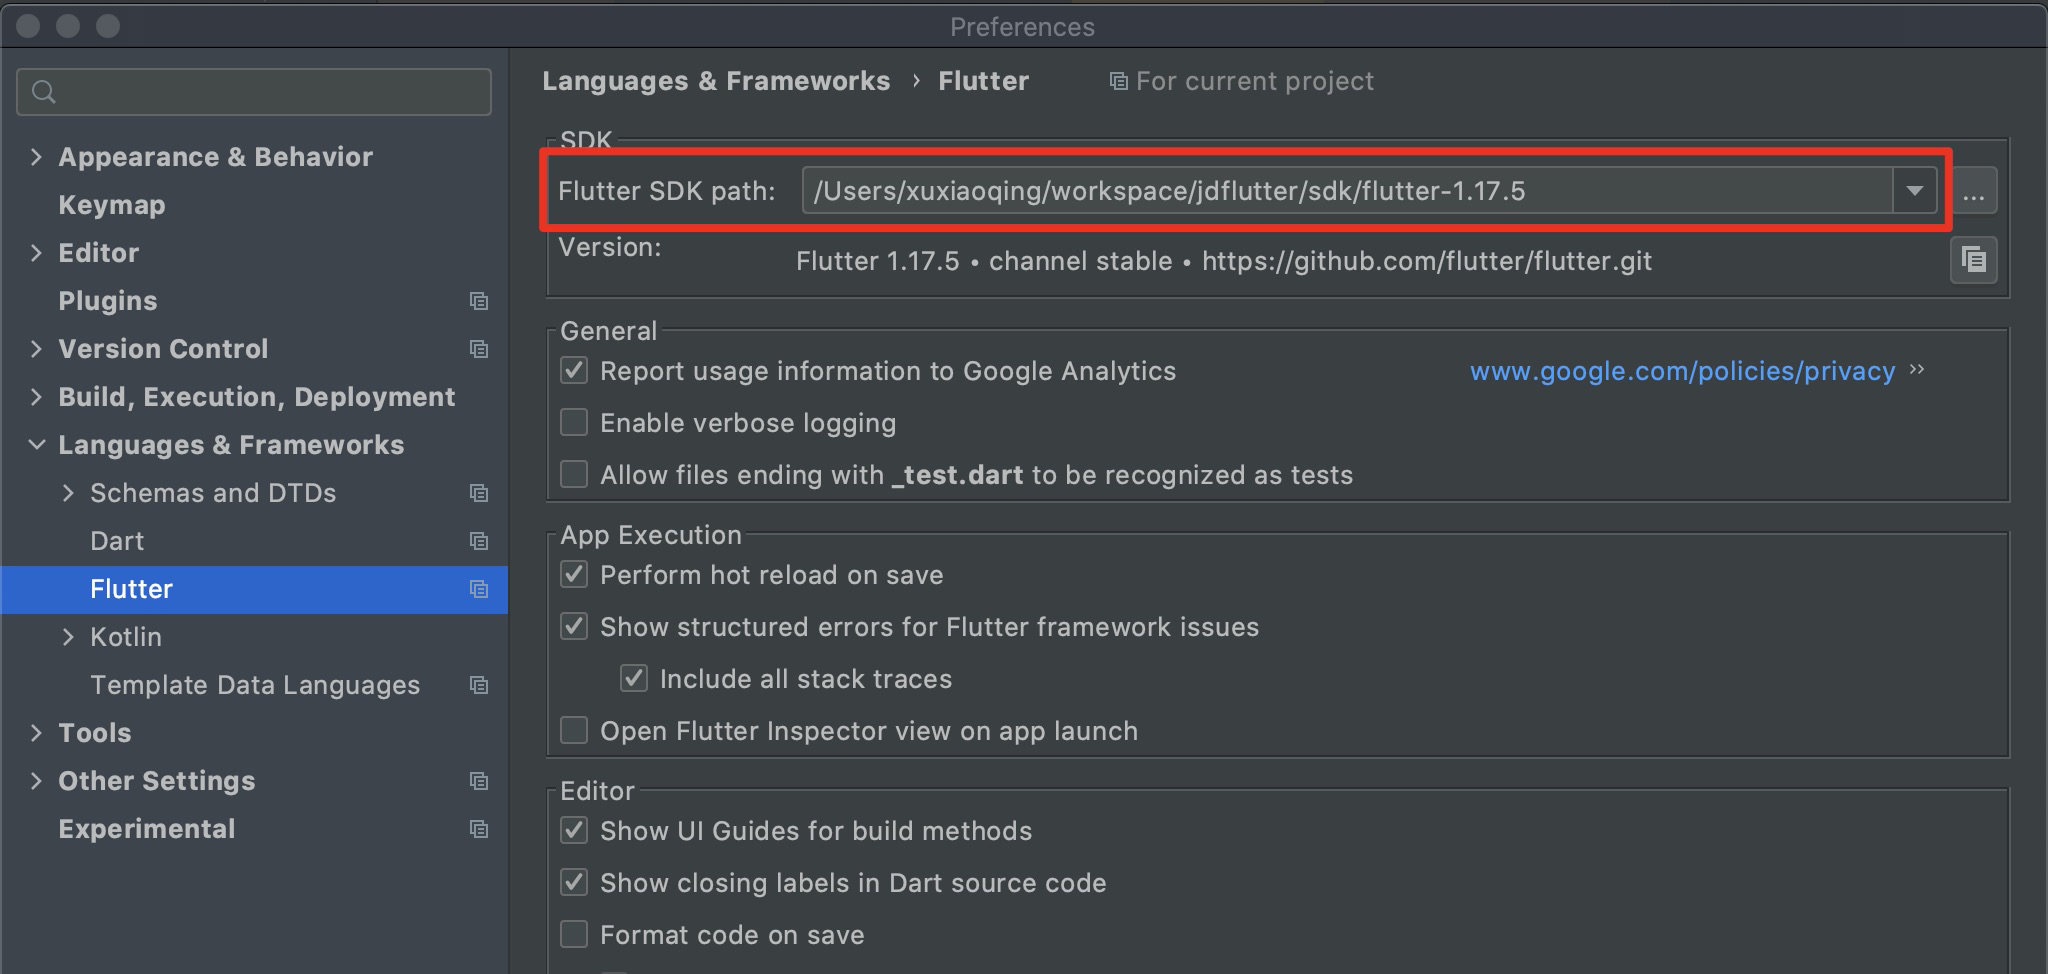Expand Appearance & Behavior section
This screenshot has height=974, width=2048.
[36, 157]
